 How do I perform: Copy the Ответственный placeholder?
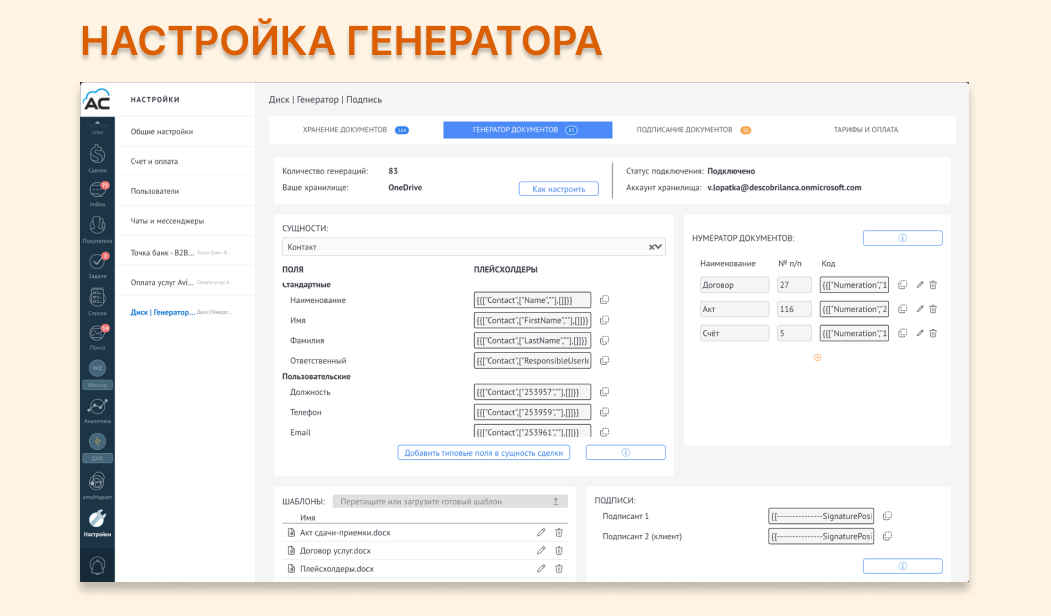[604, 361]
